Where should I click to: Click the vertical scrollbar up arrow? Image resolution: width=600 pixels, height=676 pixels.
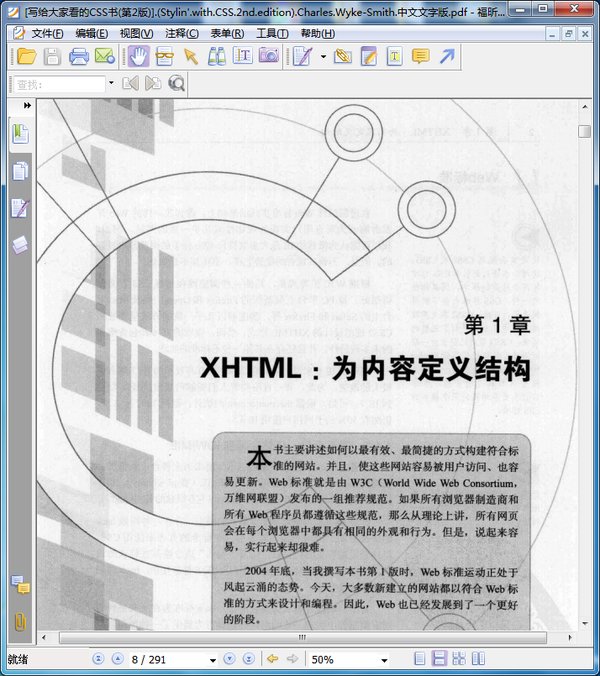pos(584,106)
